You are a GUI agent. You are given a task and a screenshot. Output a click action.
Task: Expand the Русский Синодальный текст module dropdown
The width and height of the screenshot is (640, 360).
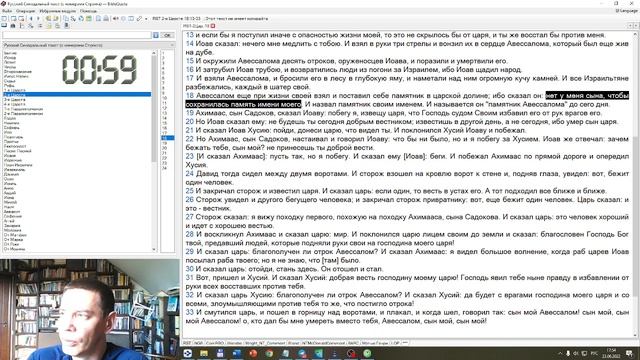(x=173, y=45)
